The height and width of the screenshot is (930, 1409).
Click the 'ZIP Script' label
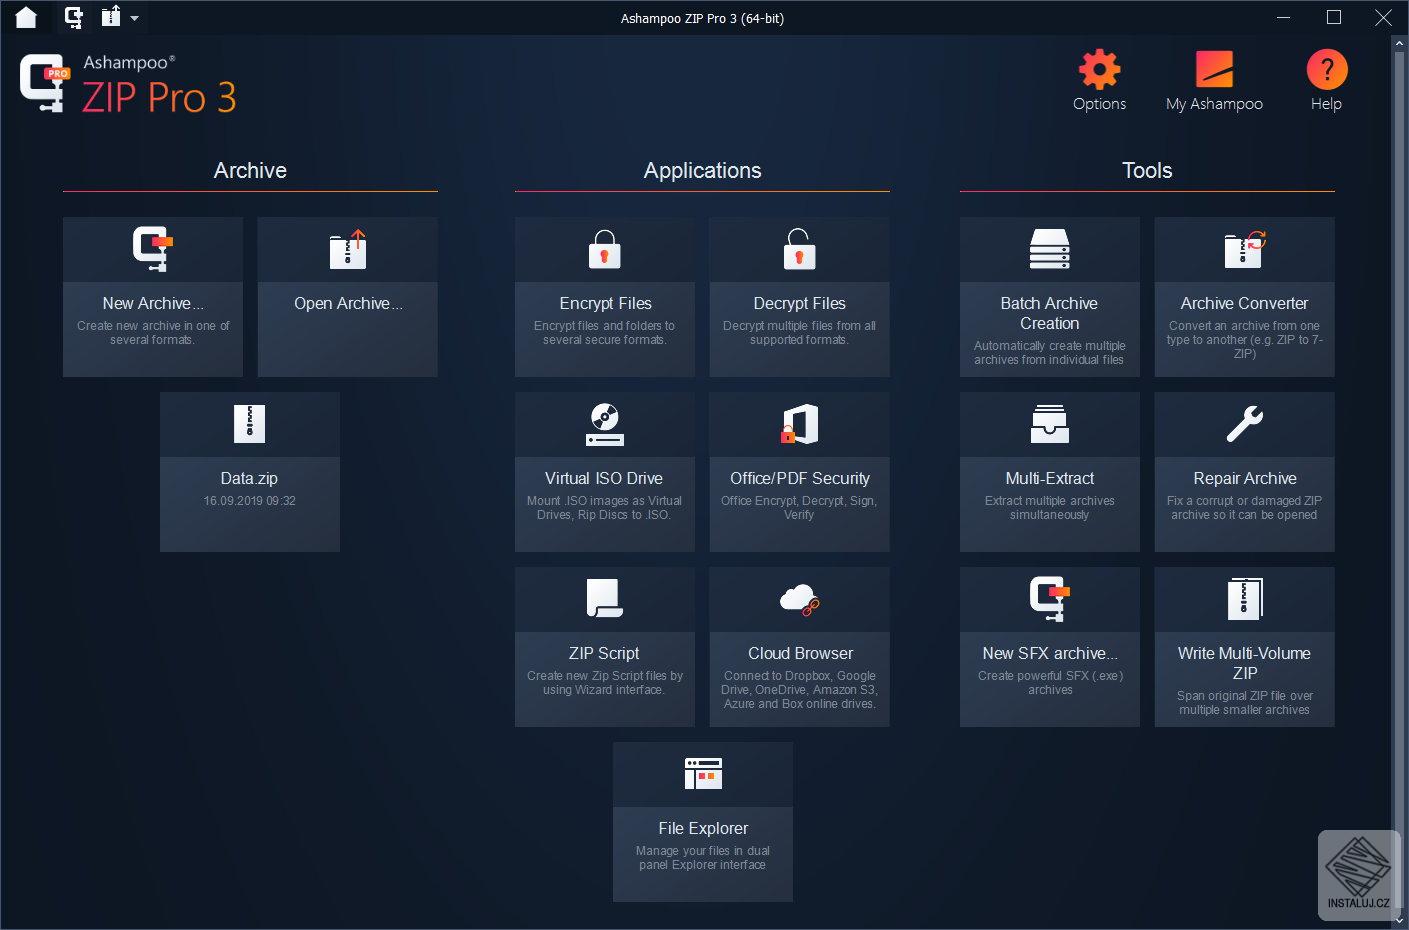604,653
